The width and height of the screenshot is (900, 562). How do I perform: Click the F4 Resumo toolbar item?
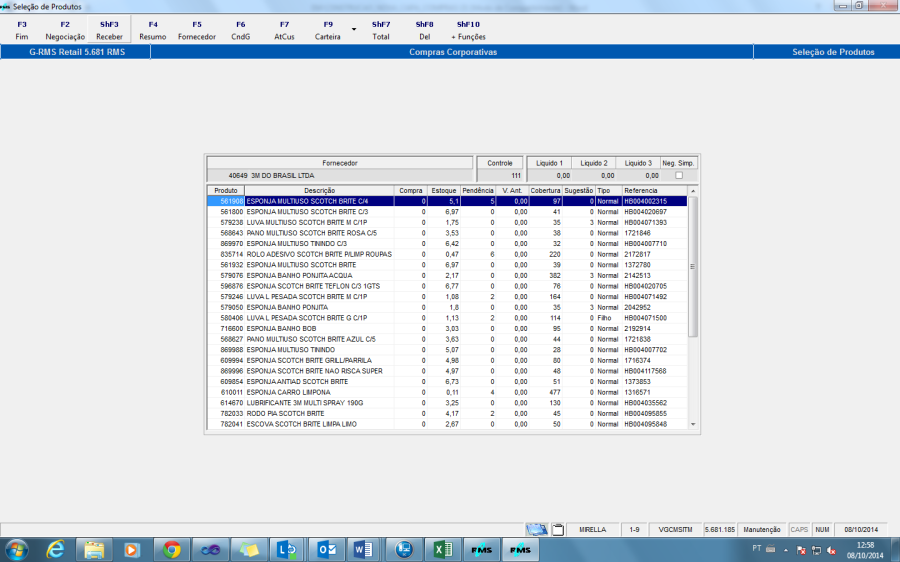153,30
